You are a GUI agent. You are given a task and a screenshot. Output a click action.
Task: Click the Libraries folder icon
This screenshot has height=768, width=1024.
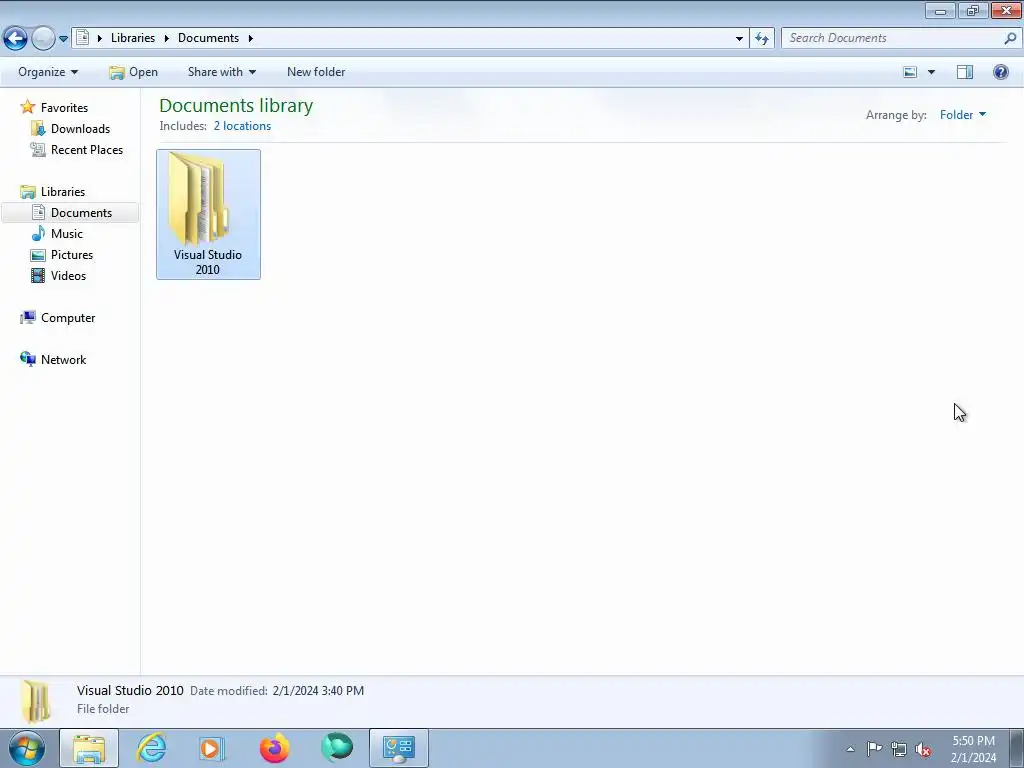(27, 191)
